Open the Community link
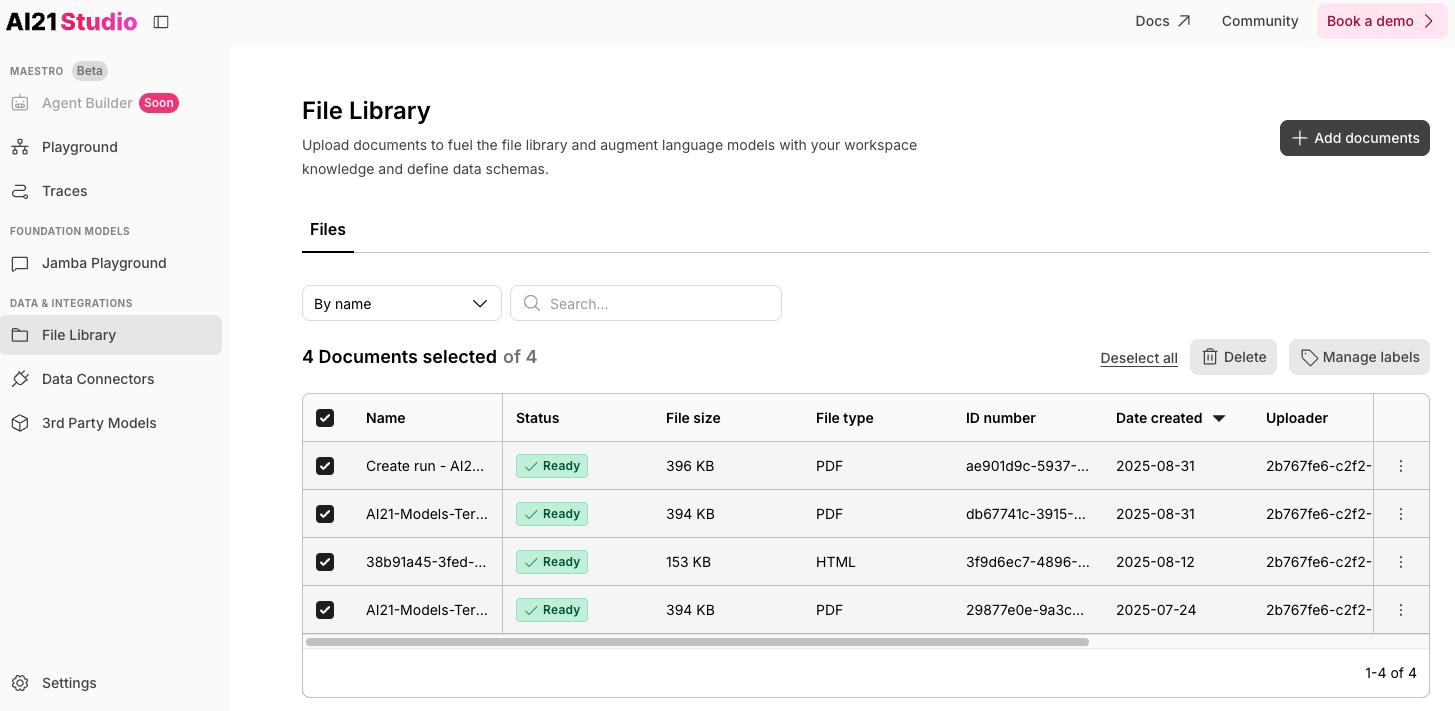 click(1260, 21)
